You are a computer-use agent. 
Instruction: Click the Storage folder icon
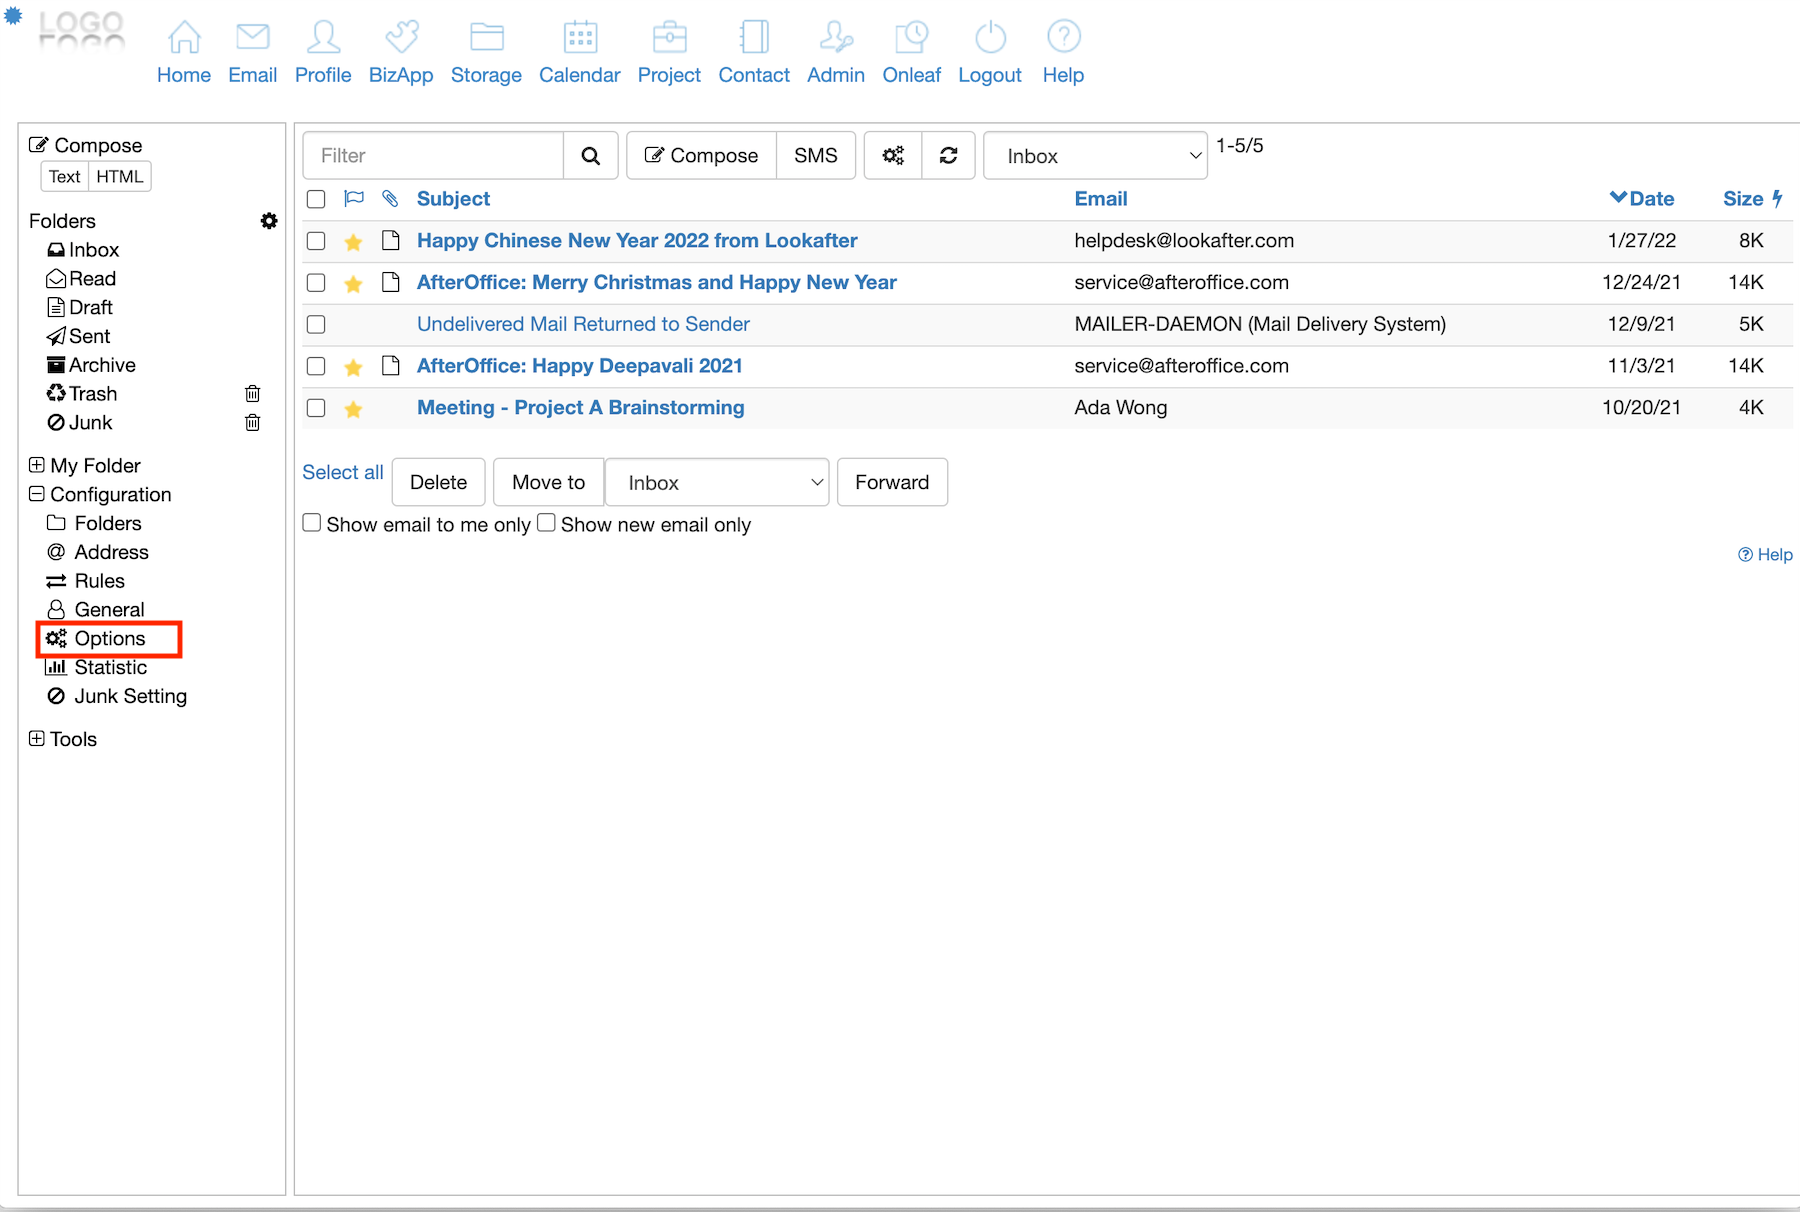pyautogui.click(x=486, y=38)
